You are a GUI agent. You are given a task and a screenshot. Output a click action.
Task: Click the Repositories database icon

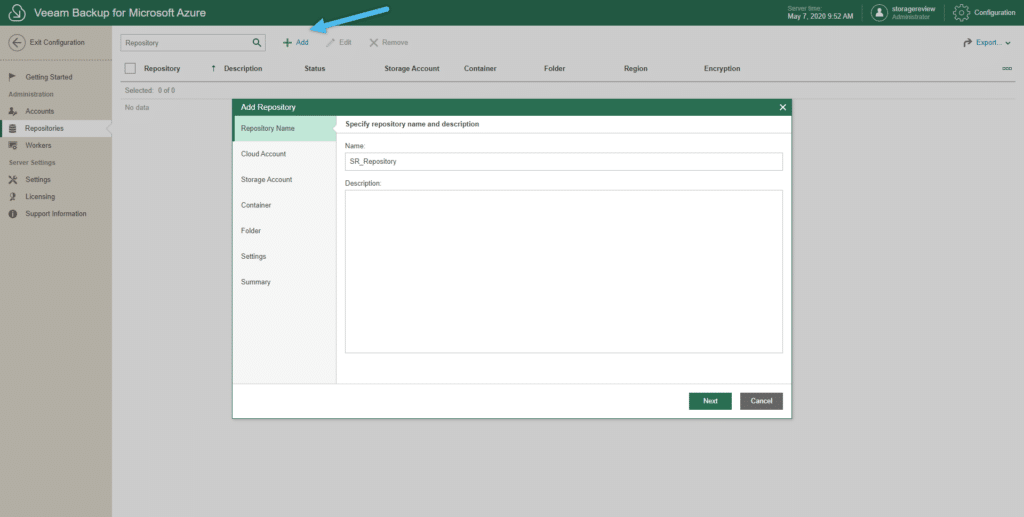point(12,129)
